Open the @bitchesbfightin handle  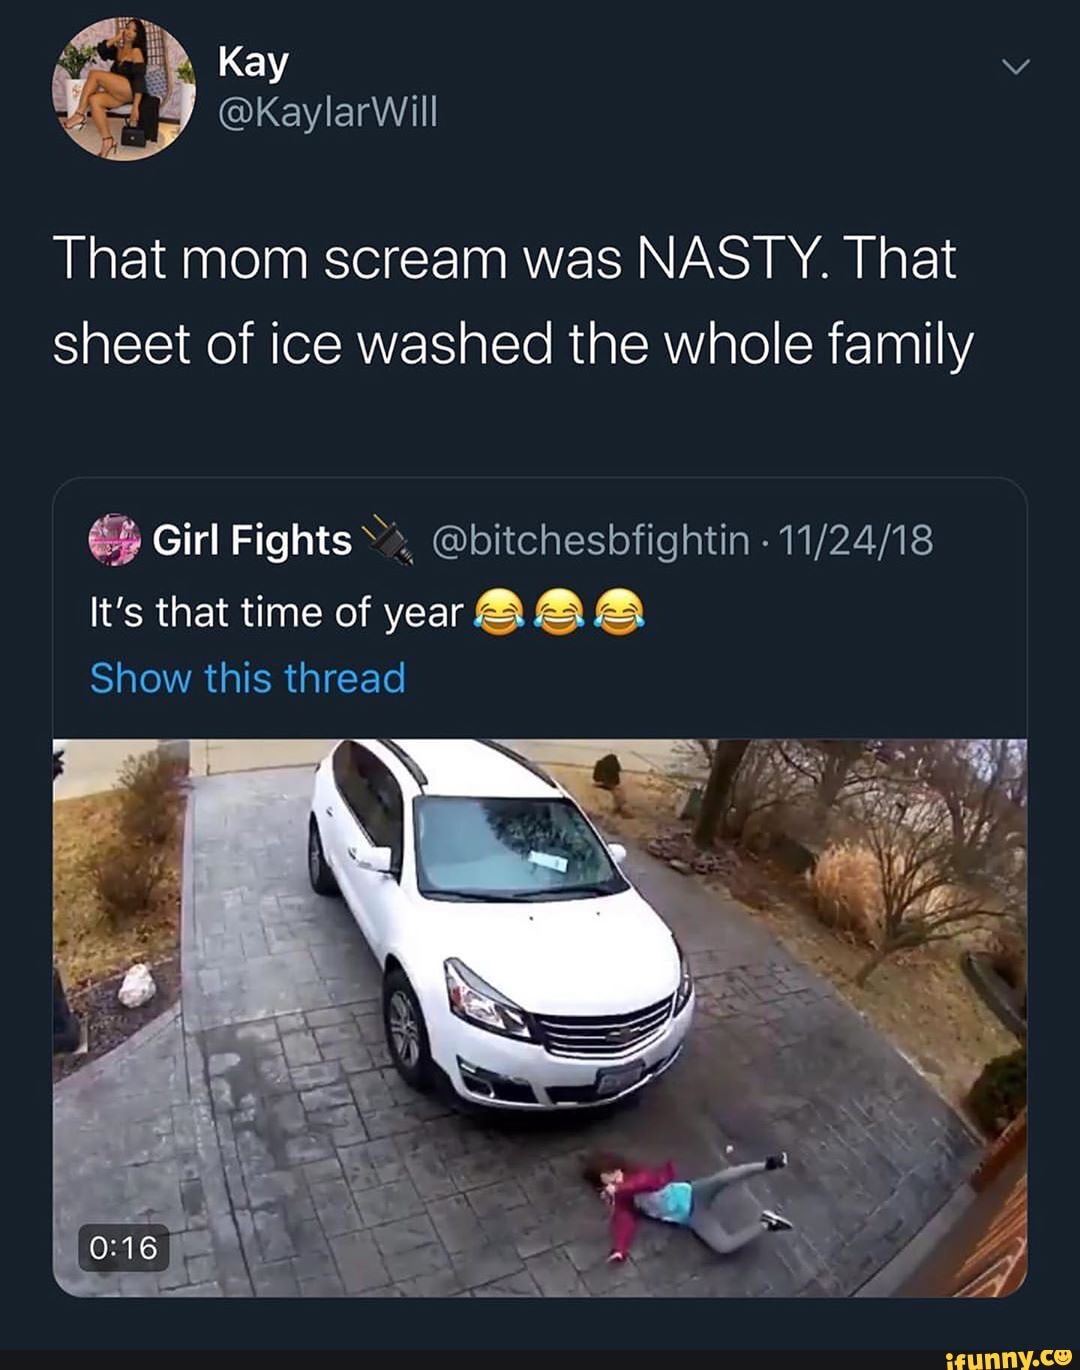[x=591, y=541]
